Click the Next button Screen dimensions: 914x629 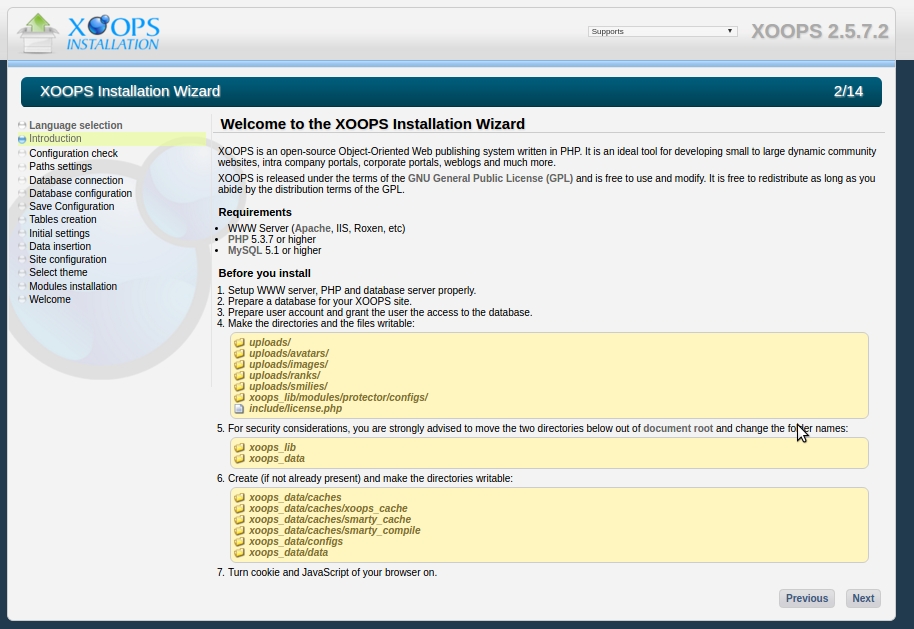tap(863, 598)
